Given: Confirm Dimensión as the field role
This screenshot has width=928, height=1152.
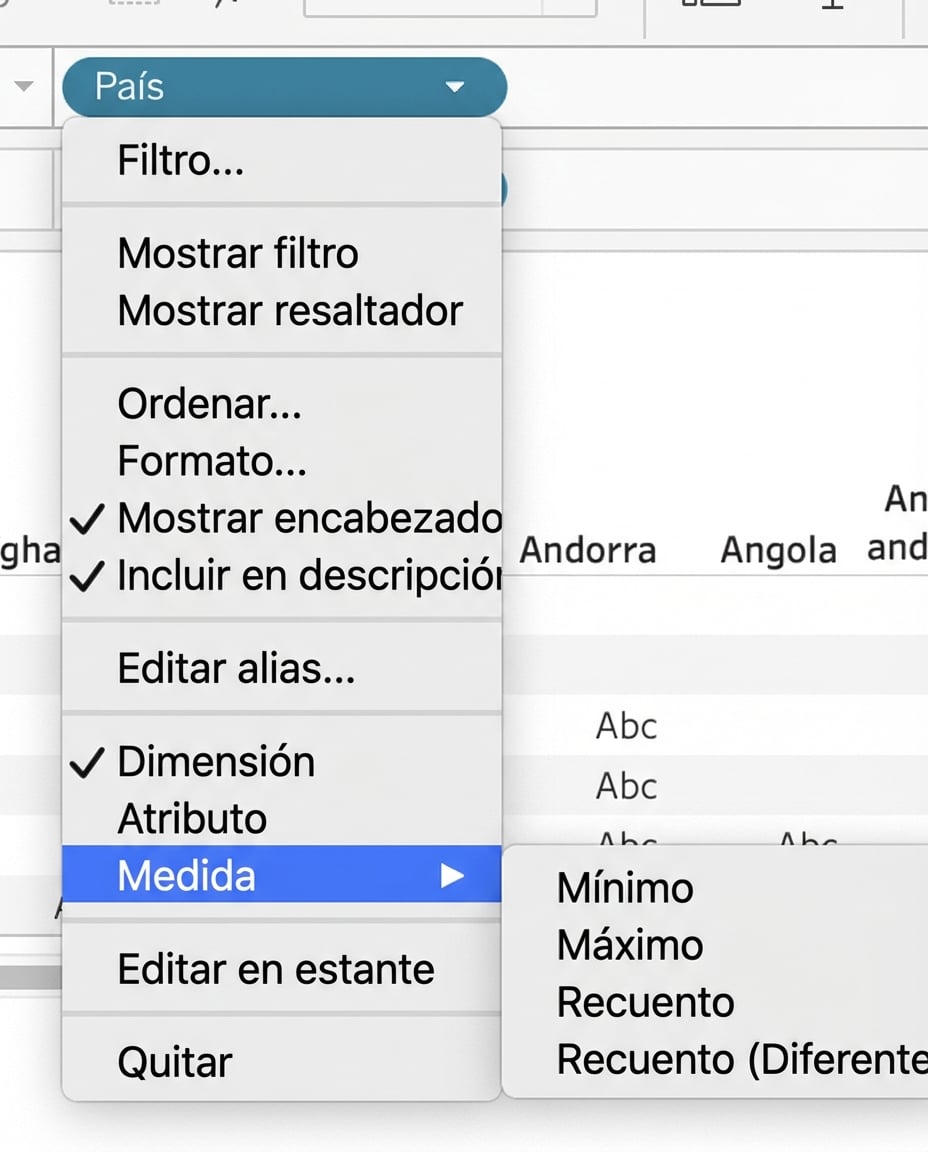Looking at the screenshot, I should tap(216, 761).
